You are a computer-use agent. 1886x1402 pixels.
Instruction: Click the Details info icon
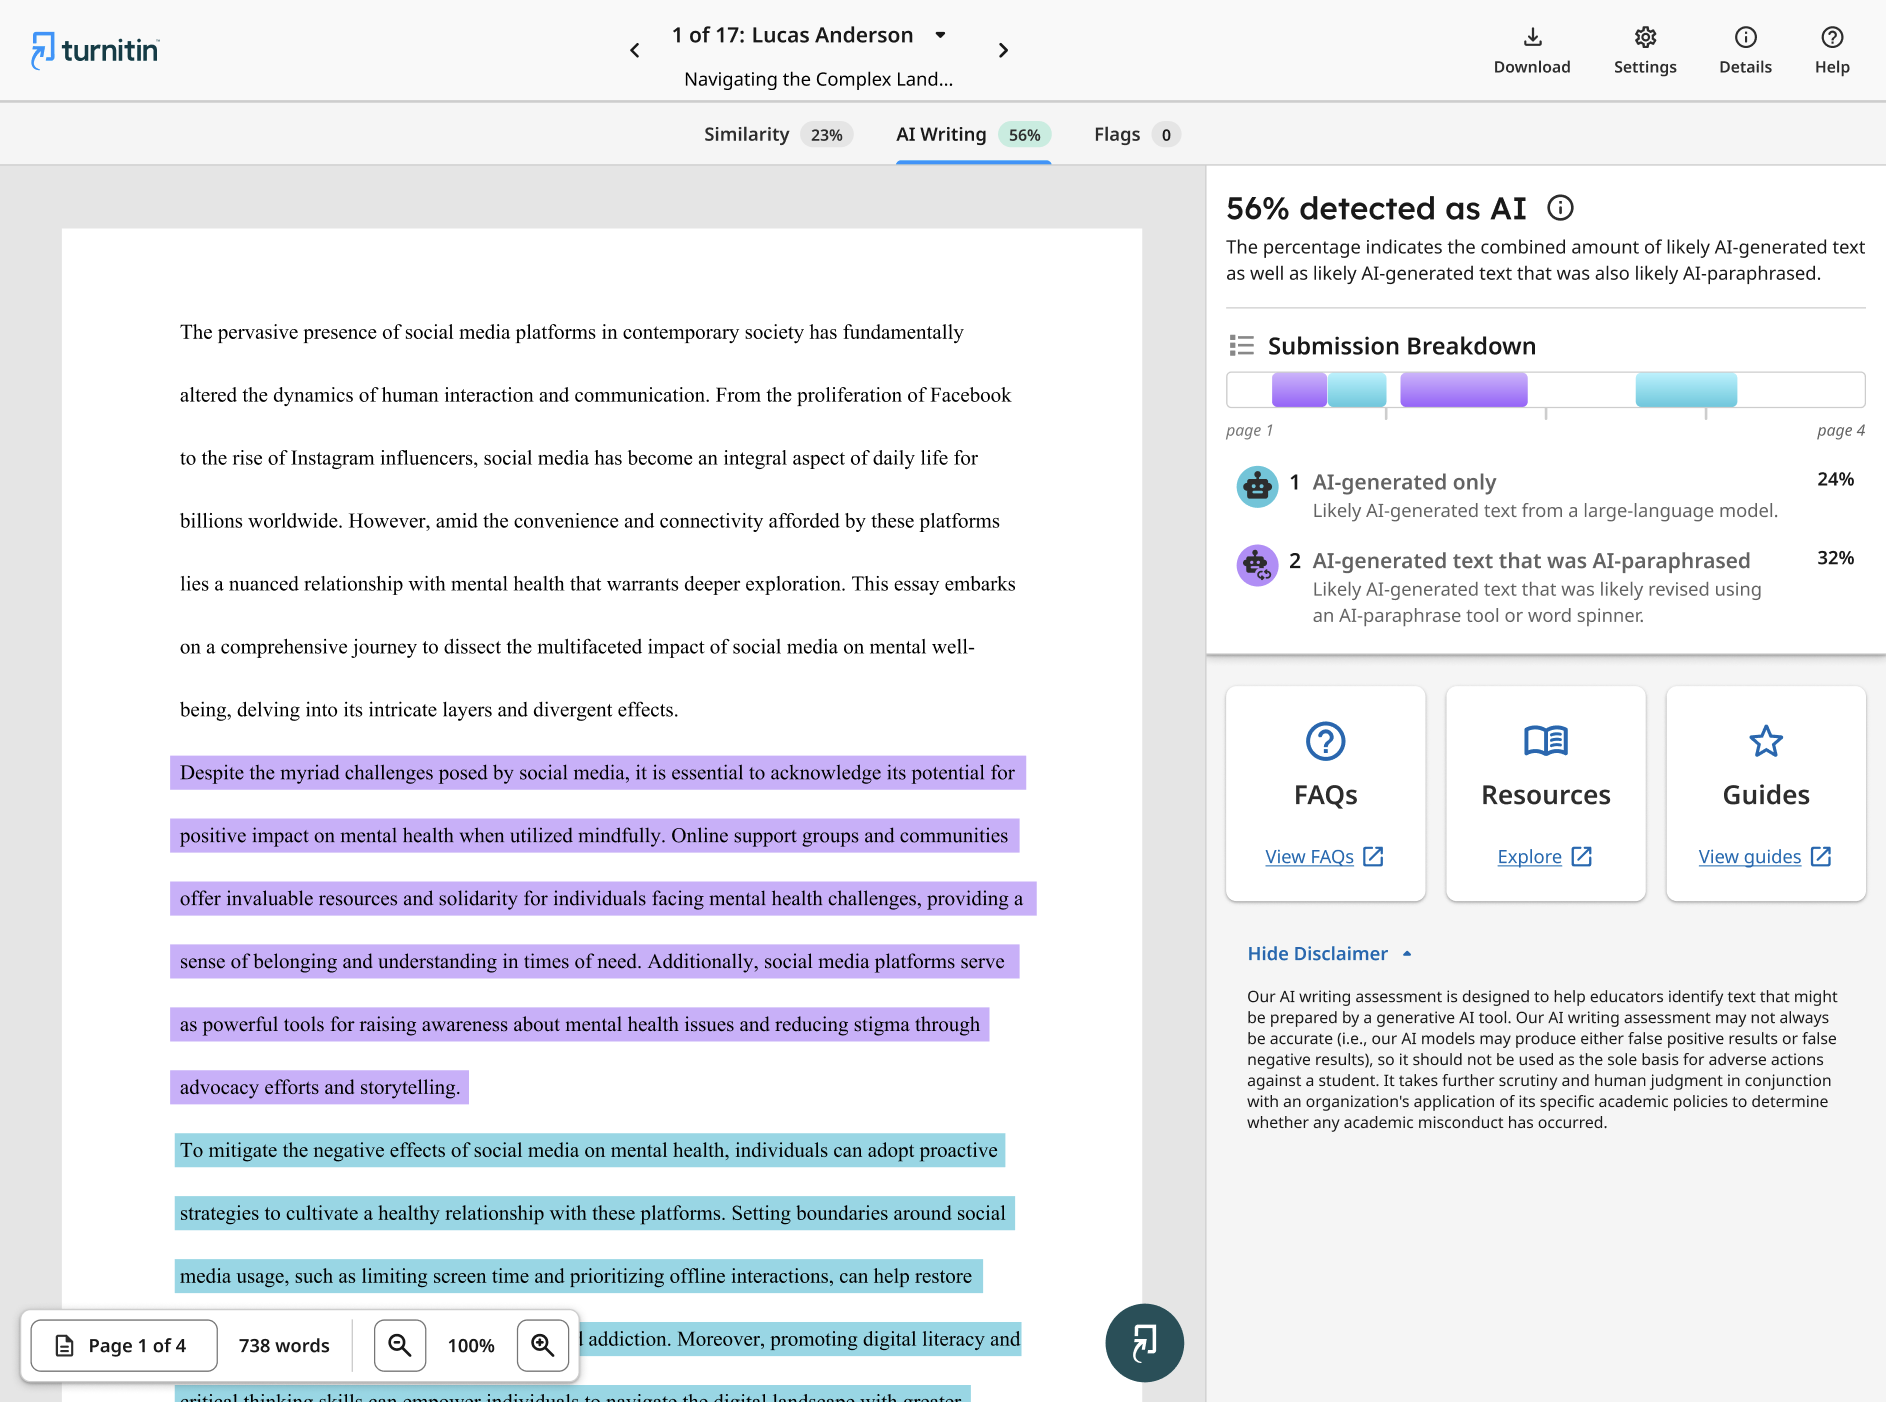point(1745,37)
